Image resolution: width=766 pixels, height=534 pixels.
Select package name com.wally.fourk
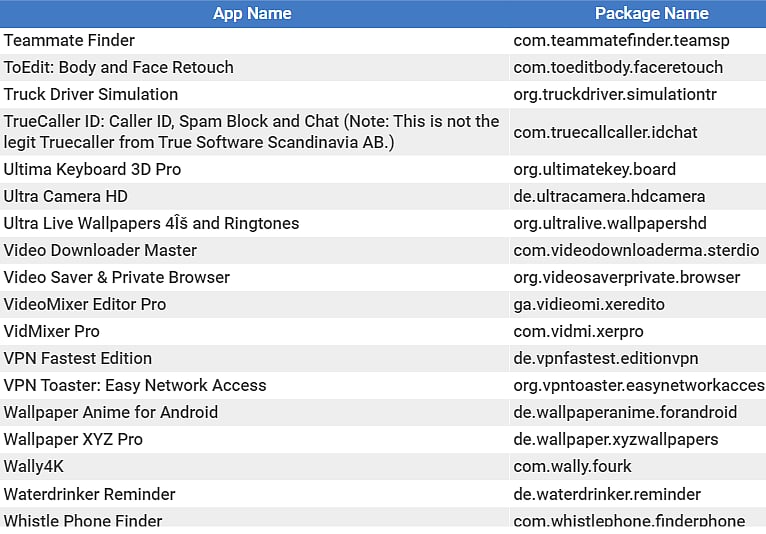[572, 466]
